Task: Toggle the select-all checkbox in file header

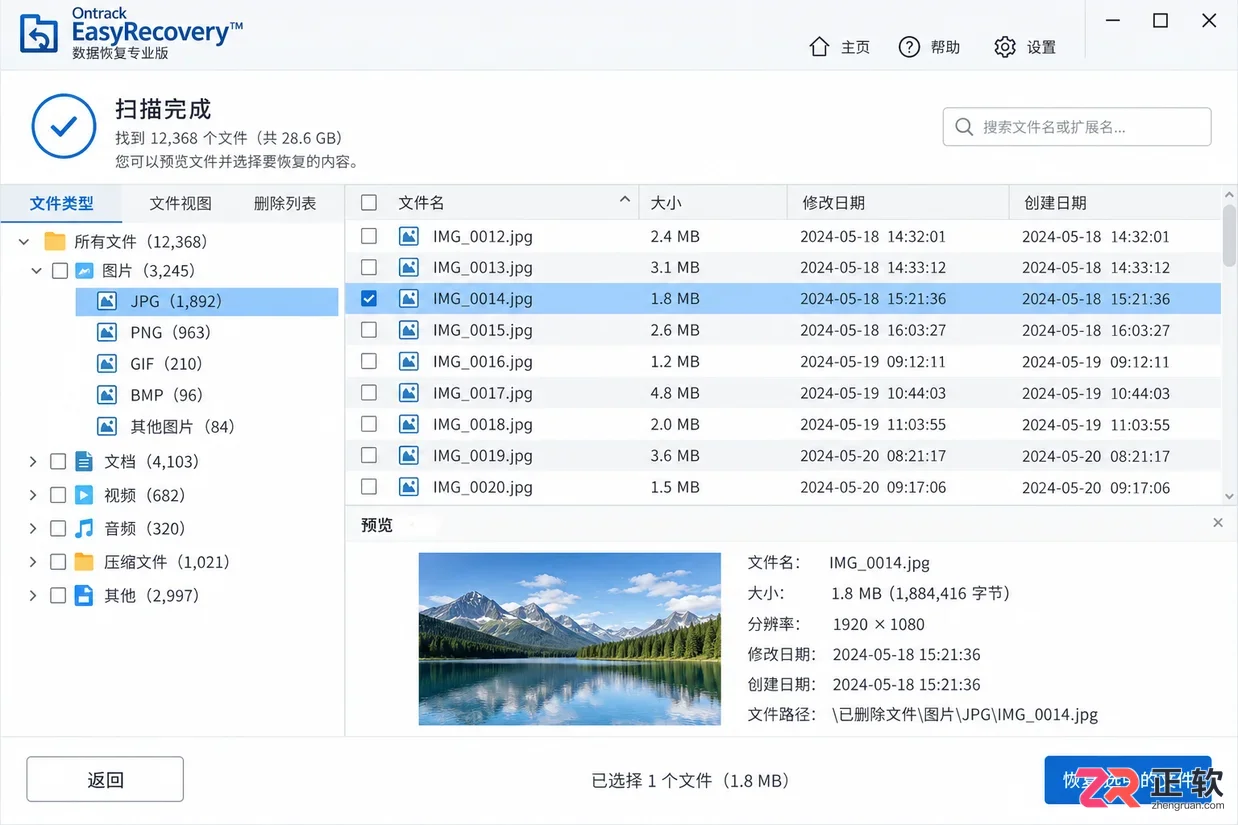Action: pyautogui.click(x=369, y=203)
